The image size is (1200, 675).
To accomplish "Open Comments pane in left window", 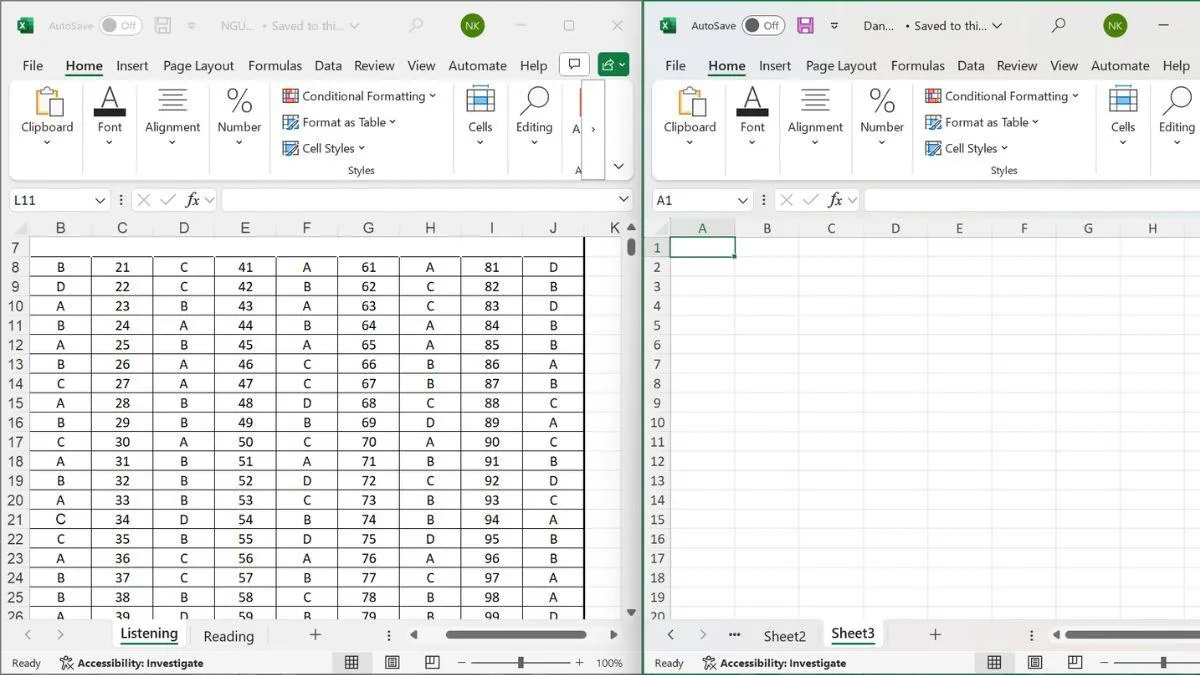I will [574, 65].
